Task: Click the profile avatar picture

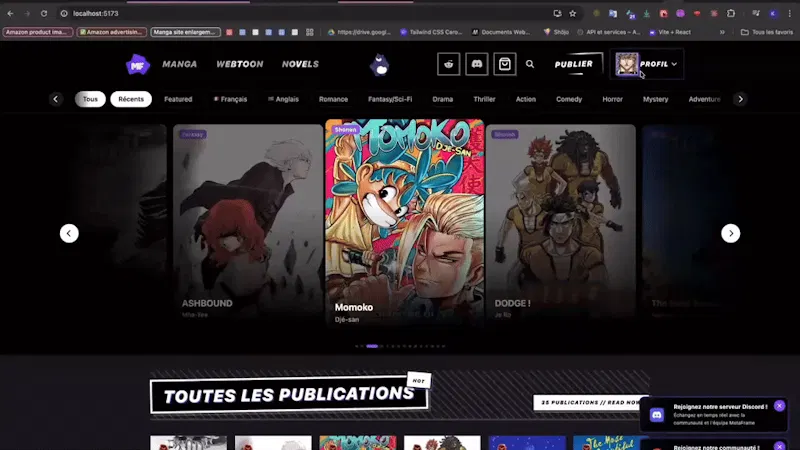Action: click(627, 64)
